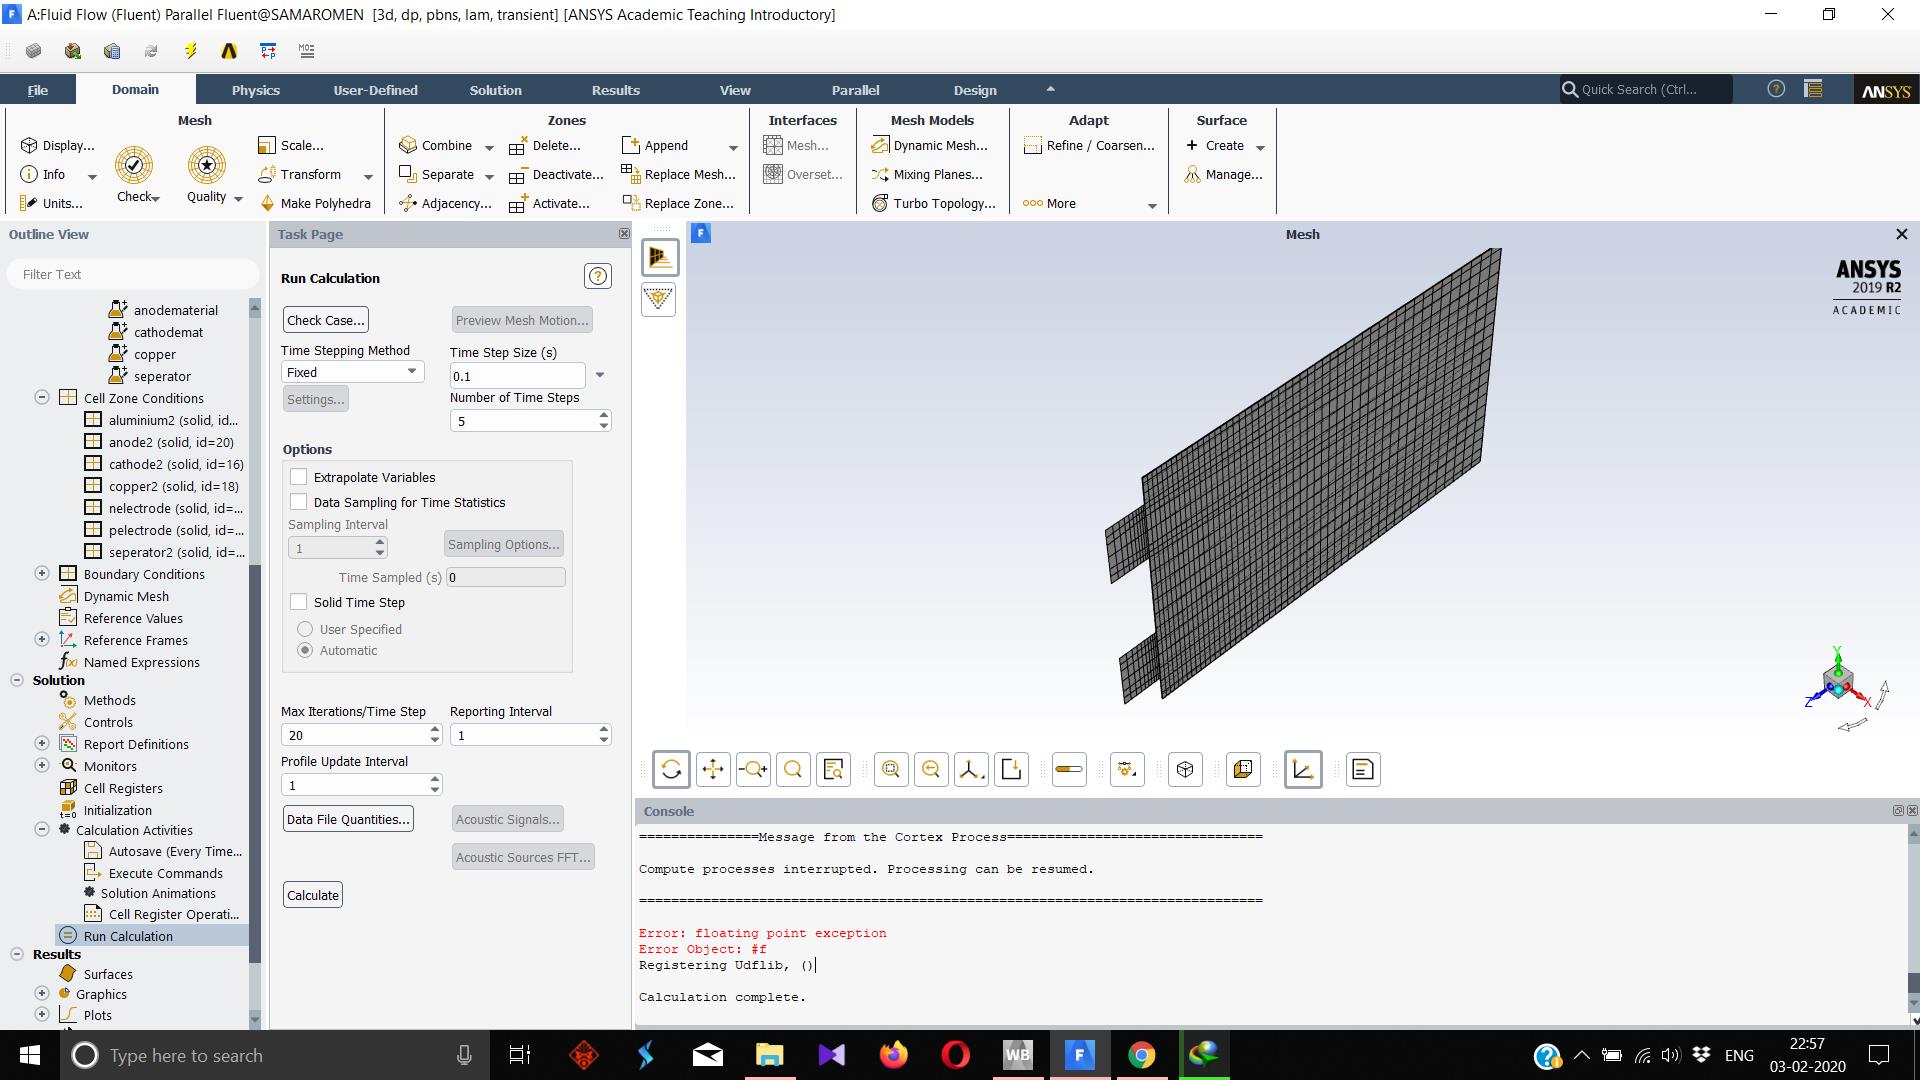Click the Make Polyhedra icon
1920x1080 pixels.
(x=267, y=203)
